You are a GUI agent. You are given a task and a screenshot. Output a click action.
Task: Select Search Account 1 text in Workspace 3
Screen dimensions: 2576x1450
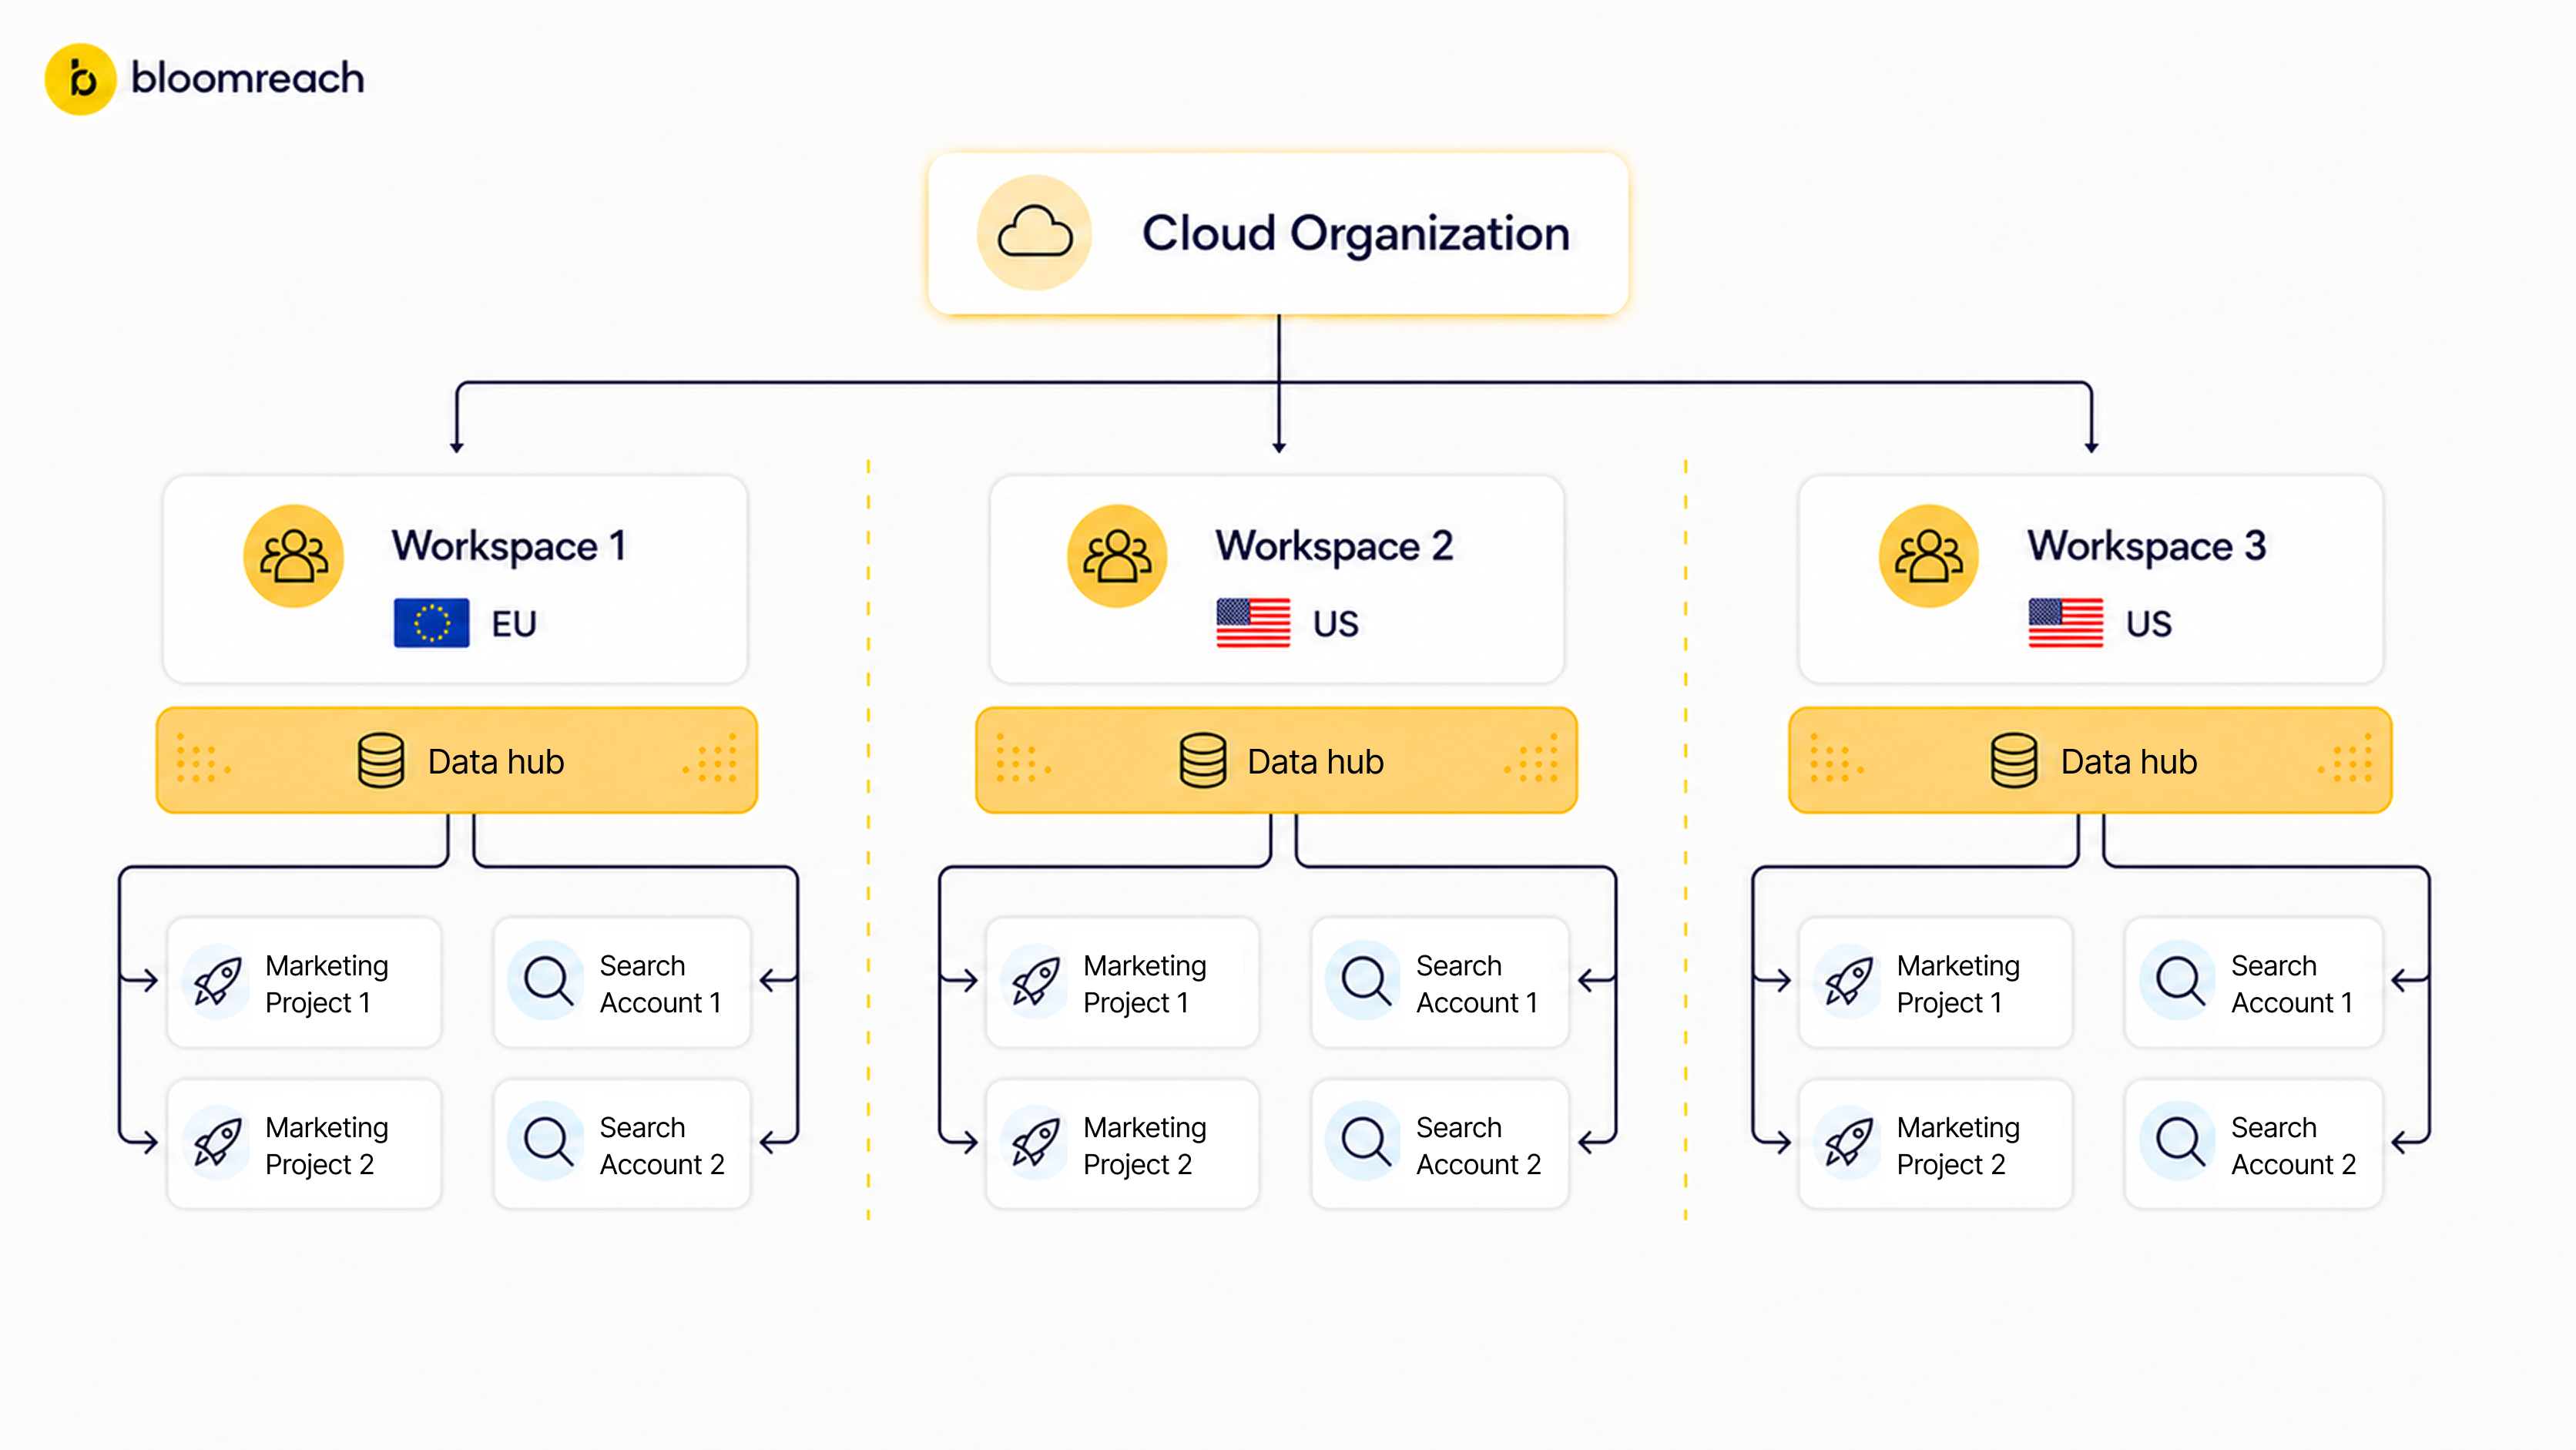(2292, 984)
